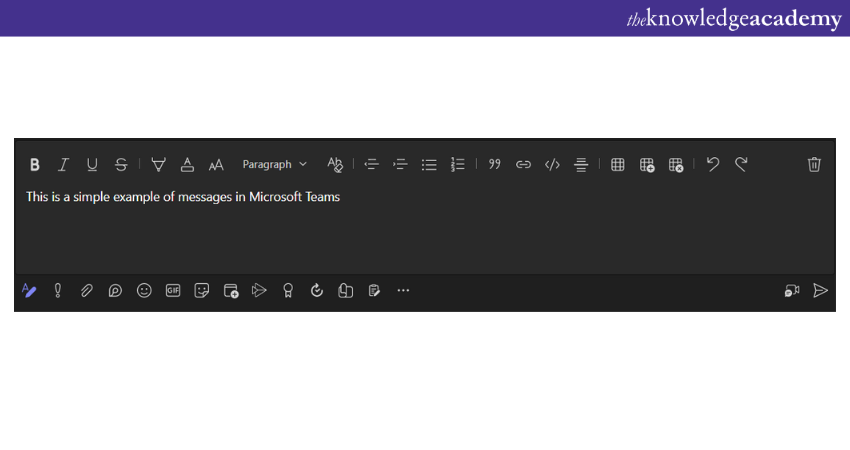Open the font size options
Viewport: 850px width, 450px height.
tap(216, 165)
